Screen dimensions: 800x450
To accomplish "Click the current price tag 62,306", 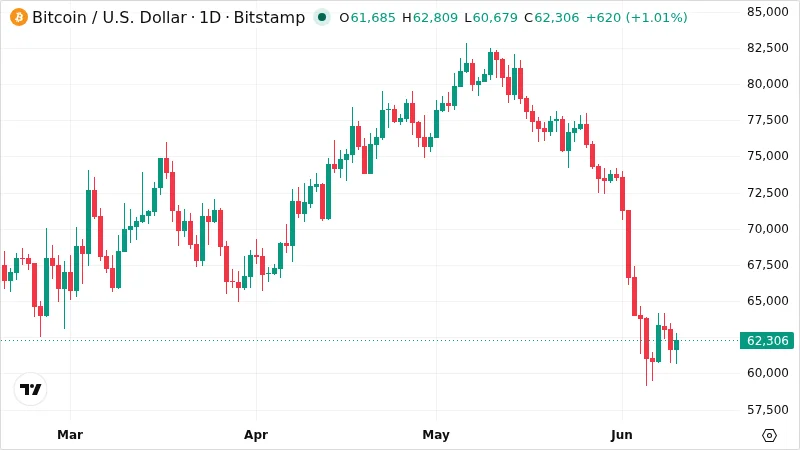I will pos(767,340).
